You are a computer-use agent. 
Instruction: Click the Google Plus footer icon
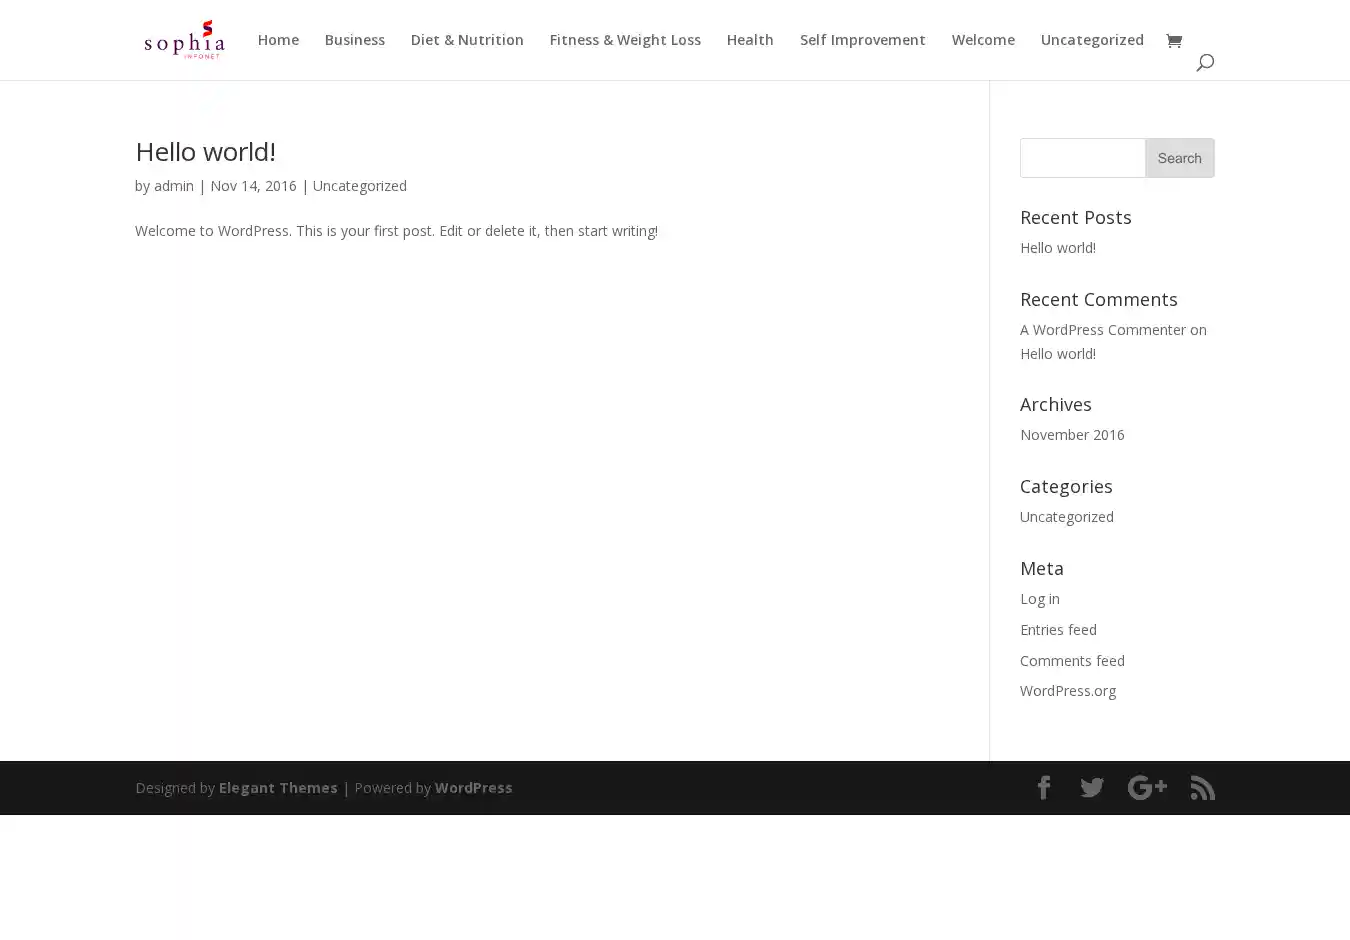coord(1147,788)
